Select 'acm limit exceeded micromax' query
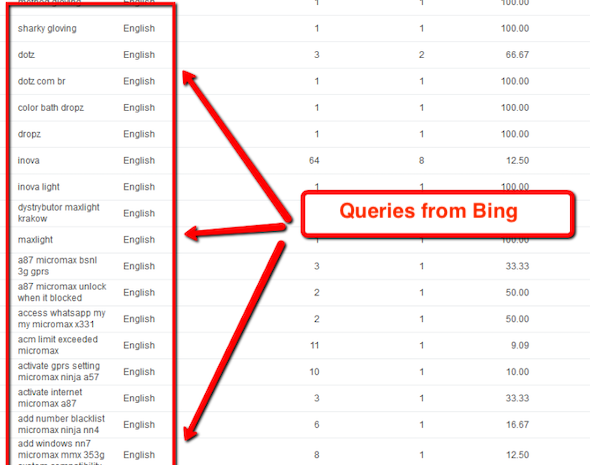The height and width of the screenshot is (465, 590). [x=58, y=345]
